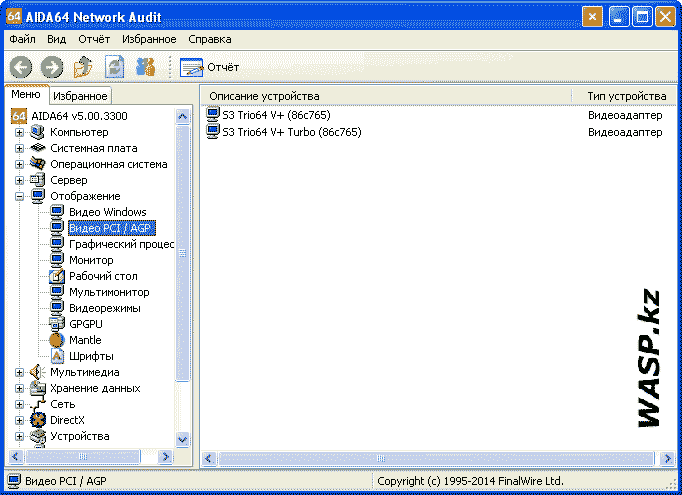Viewport: 682px width, 495px height.
Task: Open the Вид menu
Action: (x=57, y=39)
